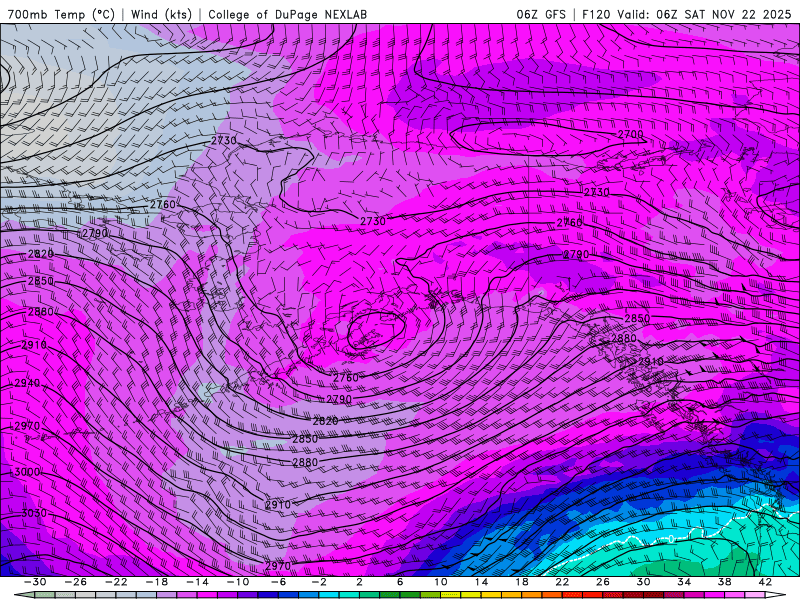Click the 26 color bar label
Screen dimensions: 800x600
[603, 582]
